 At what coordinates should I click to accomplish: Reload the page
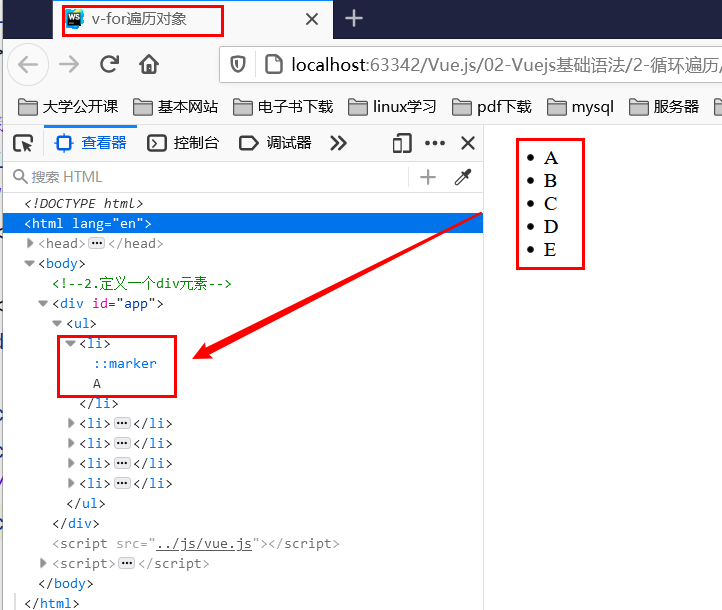click(110, 64)
